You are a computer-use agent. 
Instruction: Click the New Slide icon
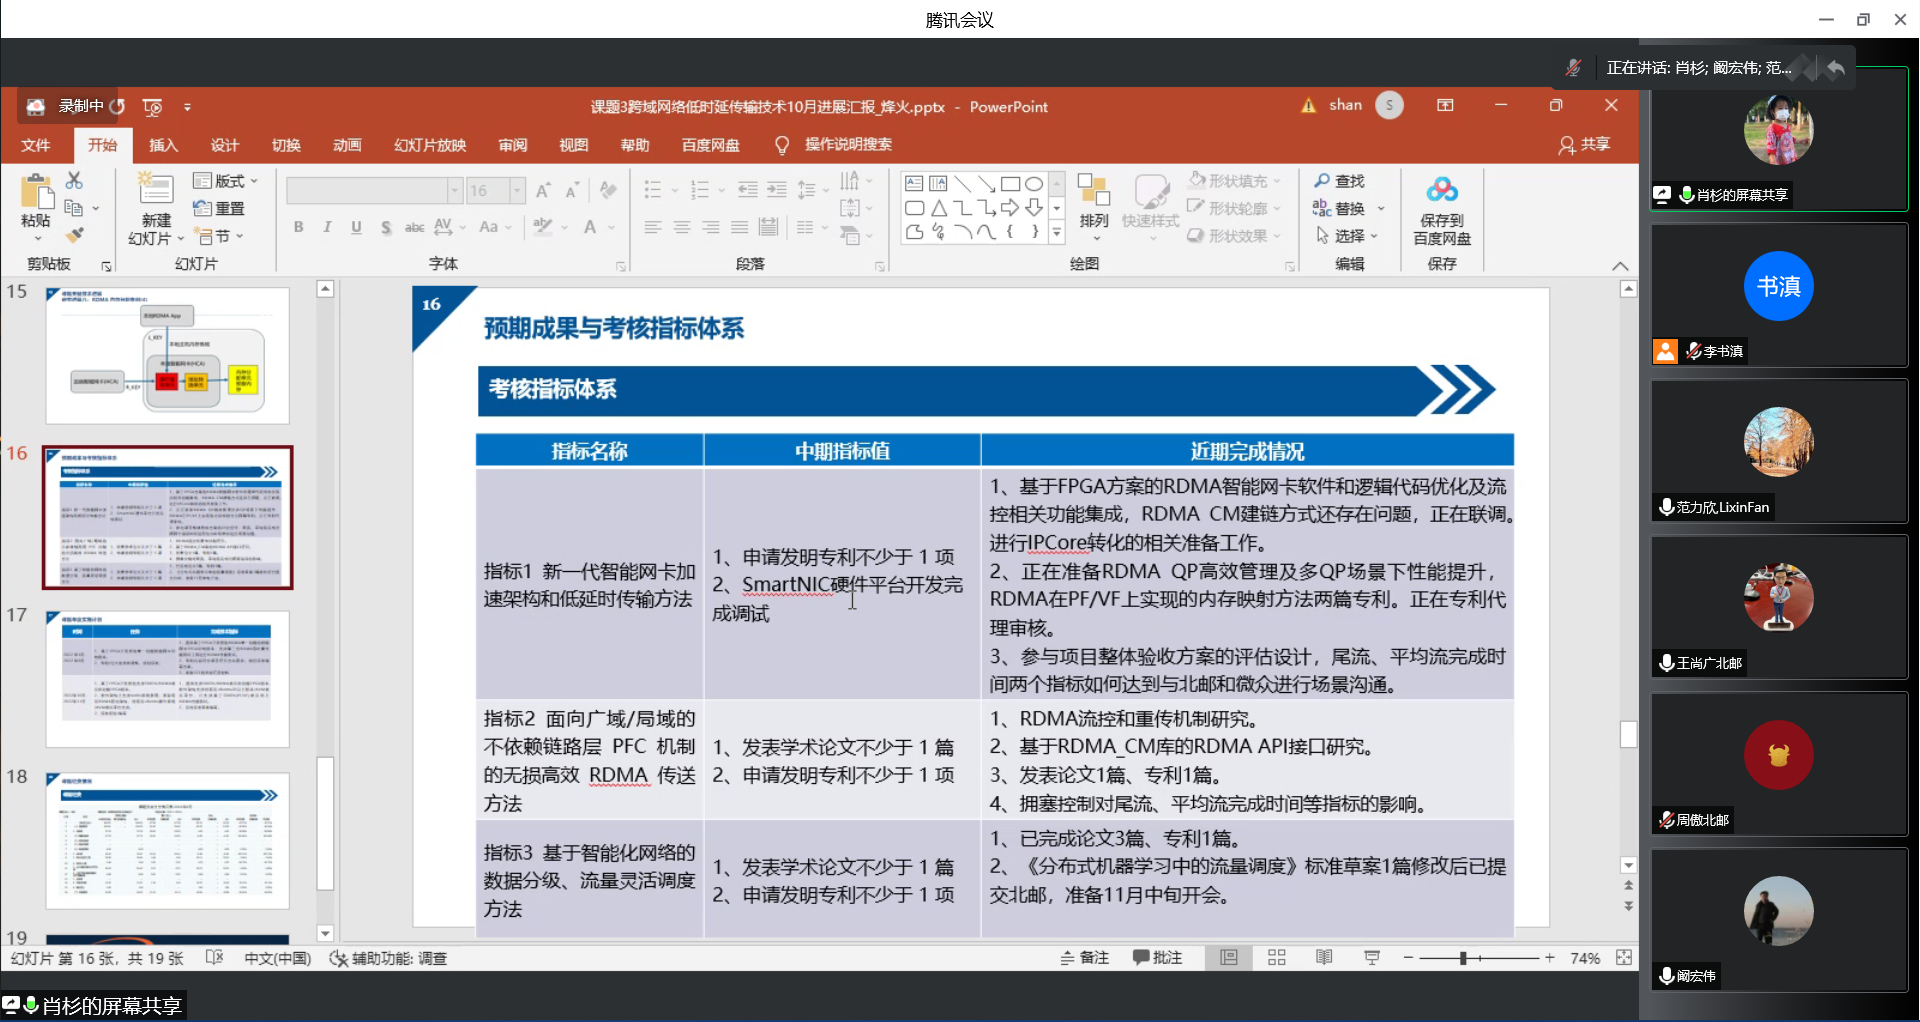[156, 188]
